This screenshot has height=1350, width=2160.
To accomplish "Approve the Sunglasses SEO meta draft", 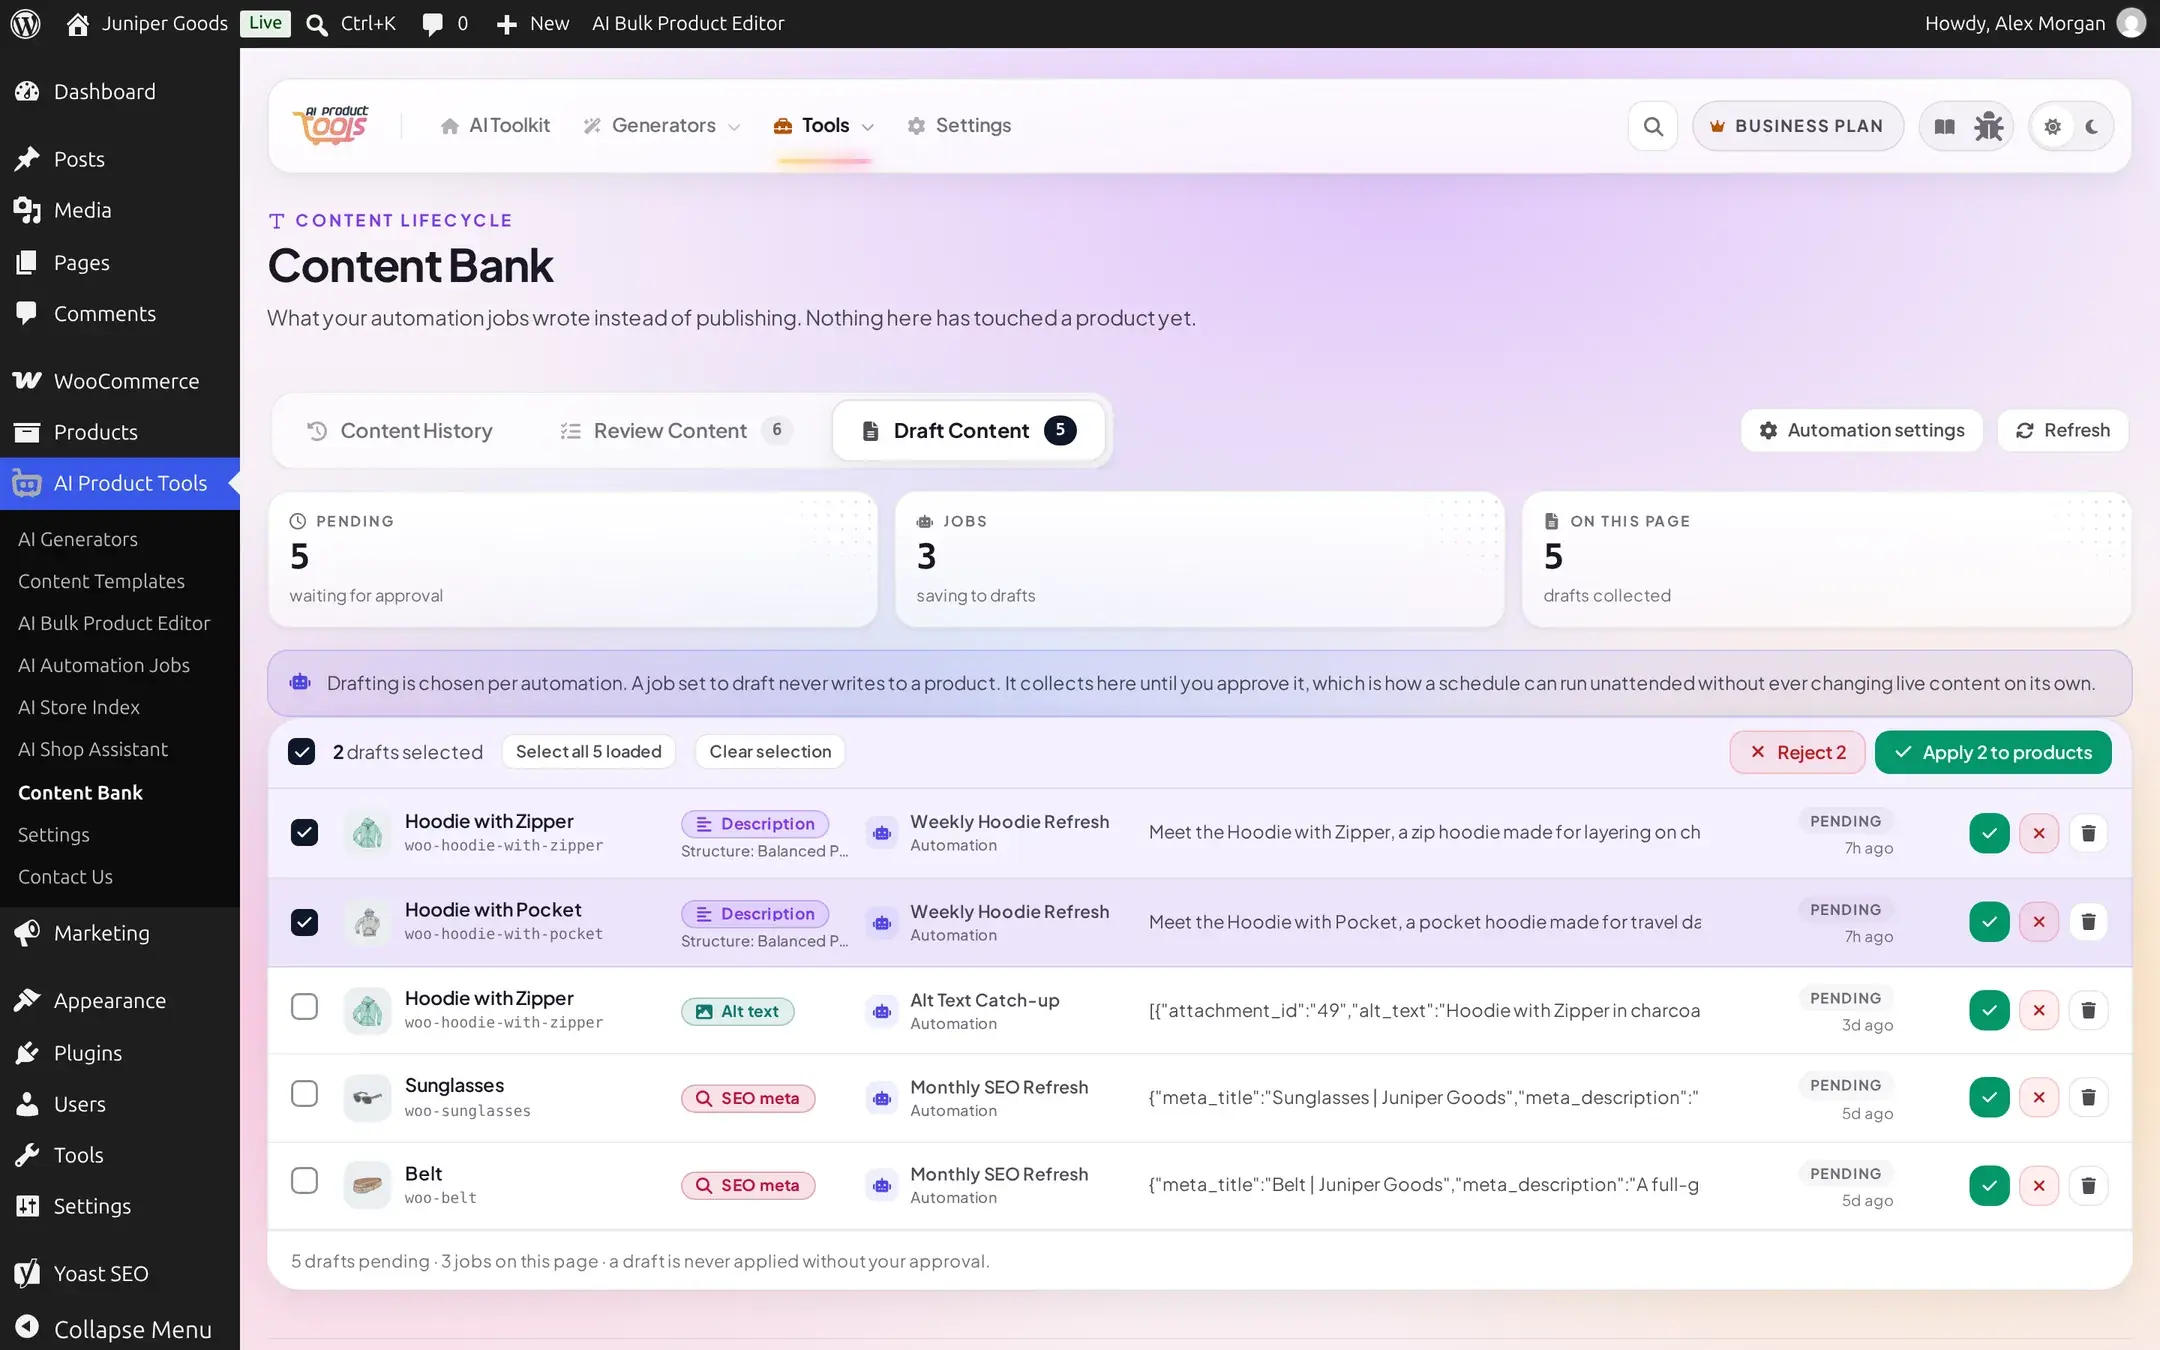I will [x=1989, y=1097].
